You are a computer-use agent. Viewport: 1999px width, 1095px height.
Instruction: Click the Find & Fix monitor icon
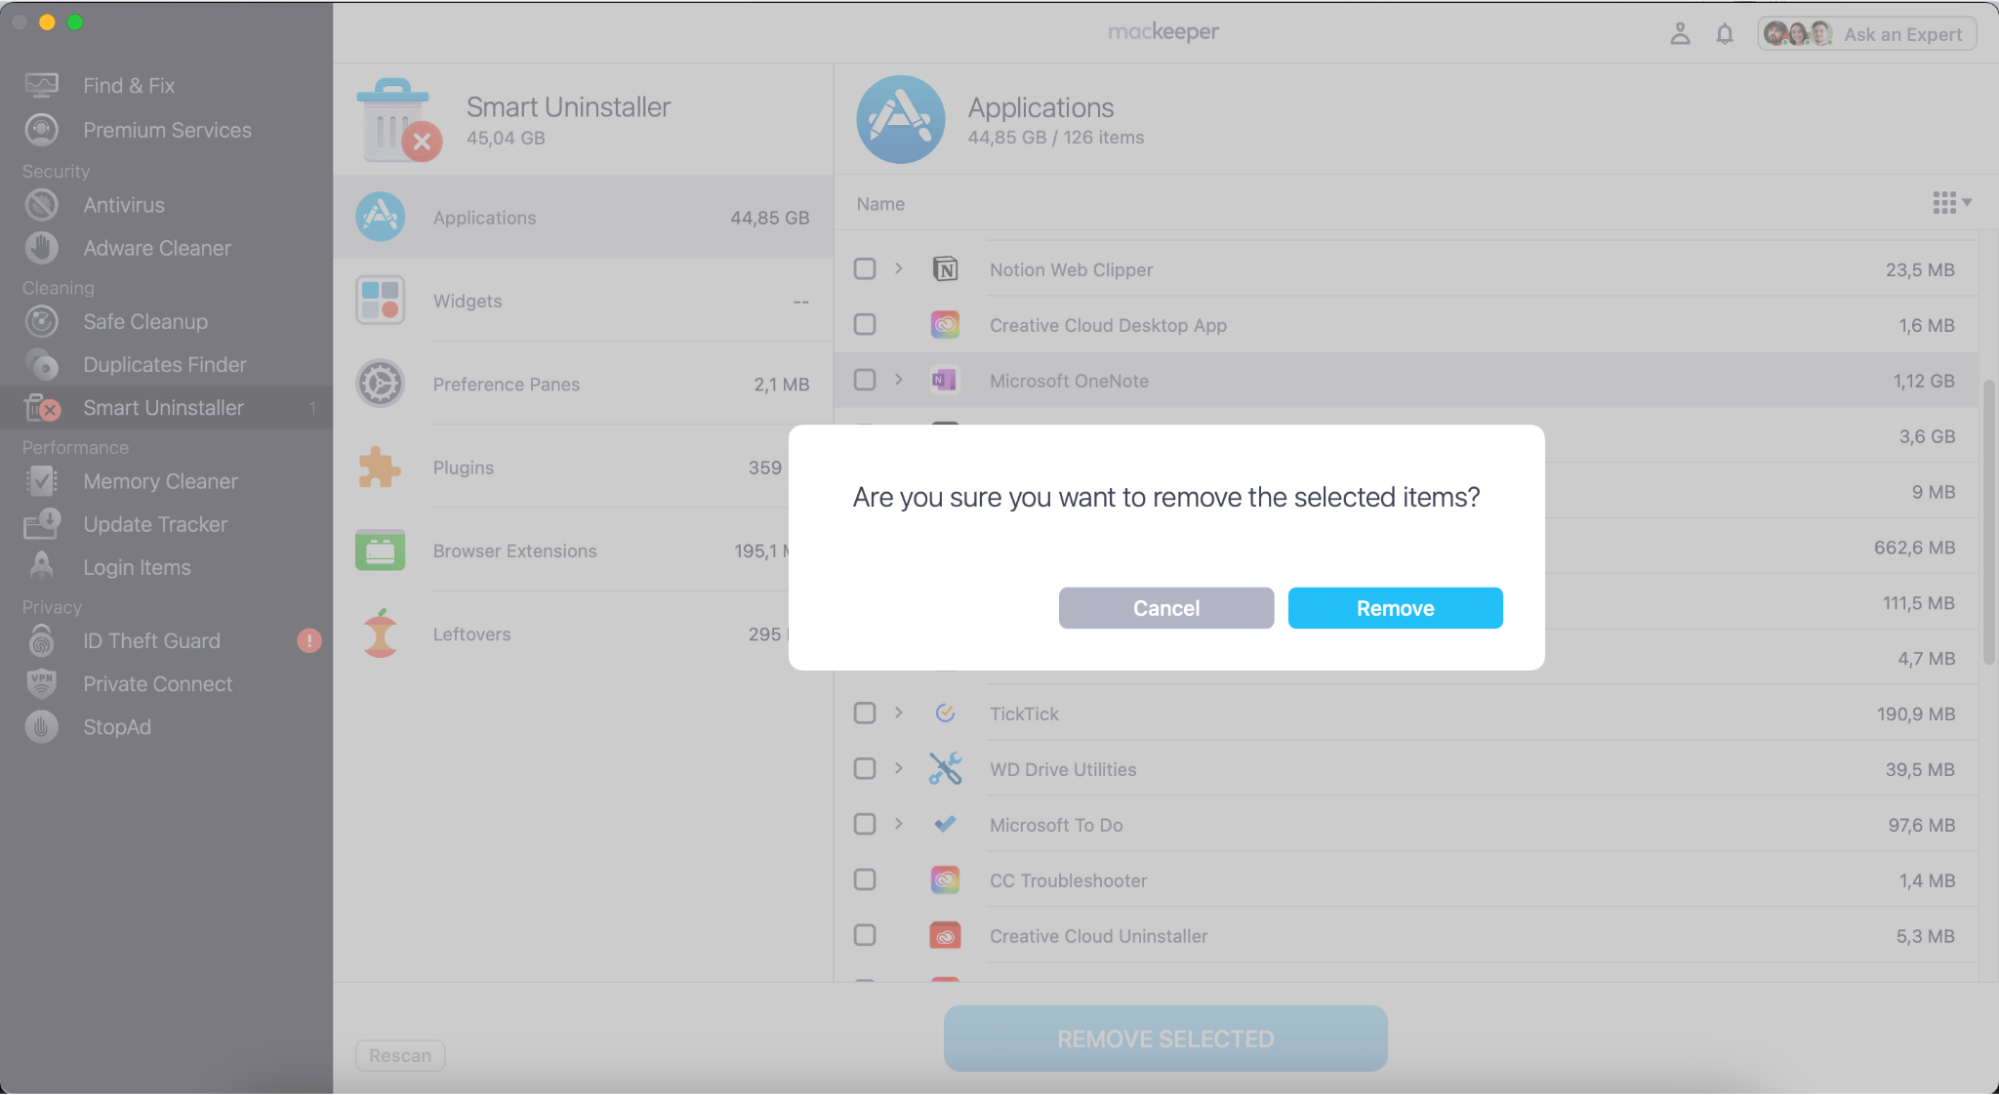point(42,86)
